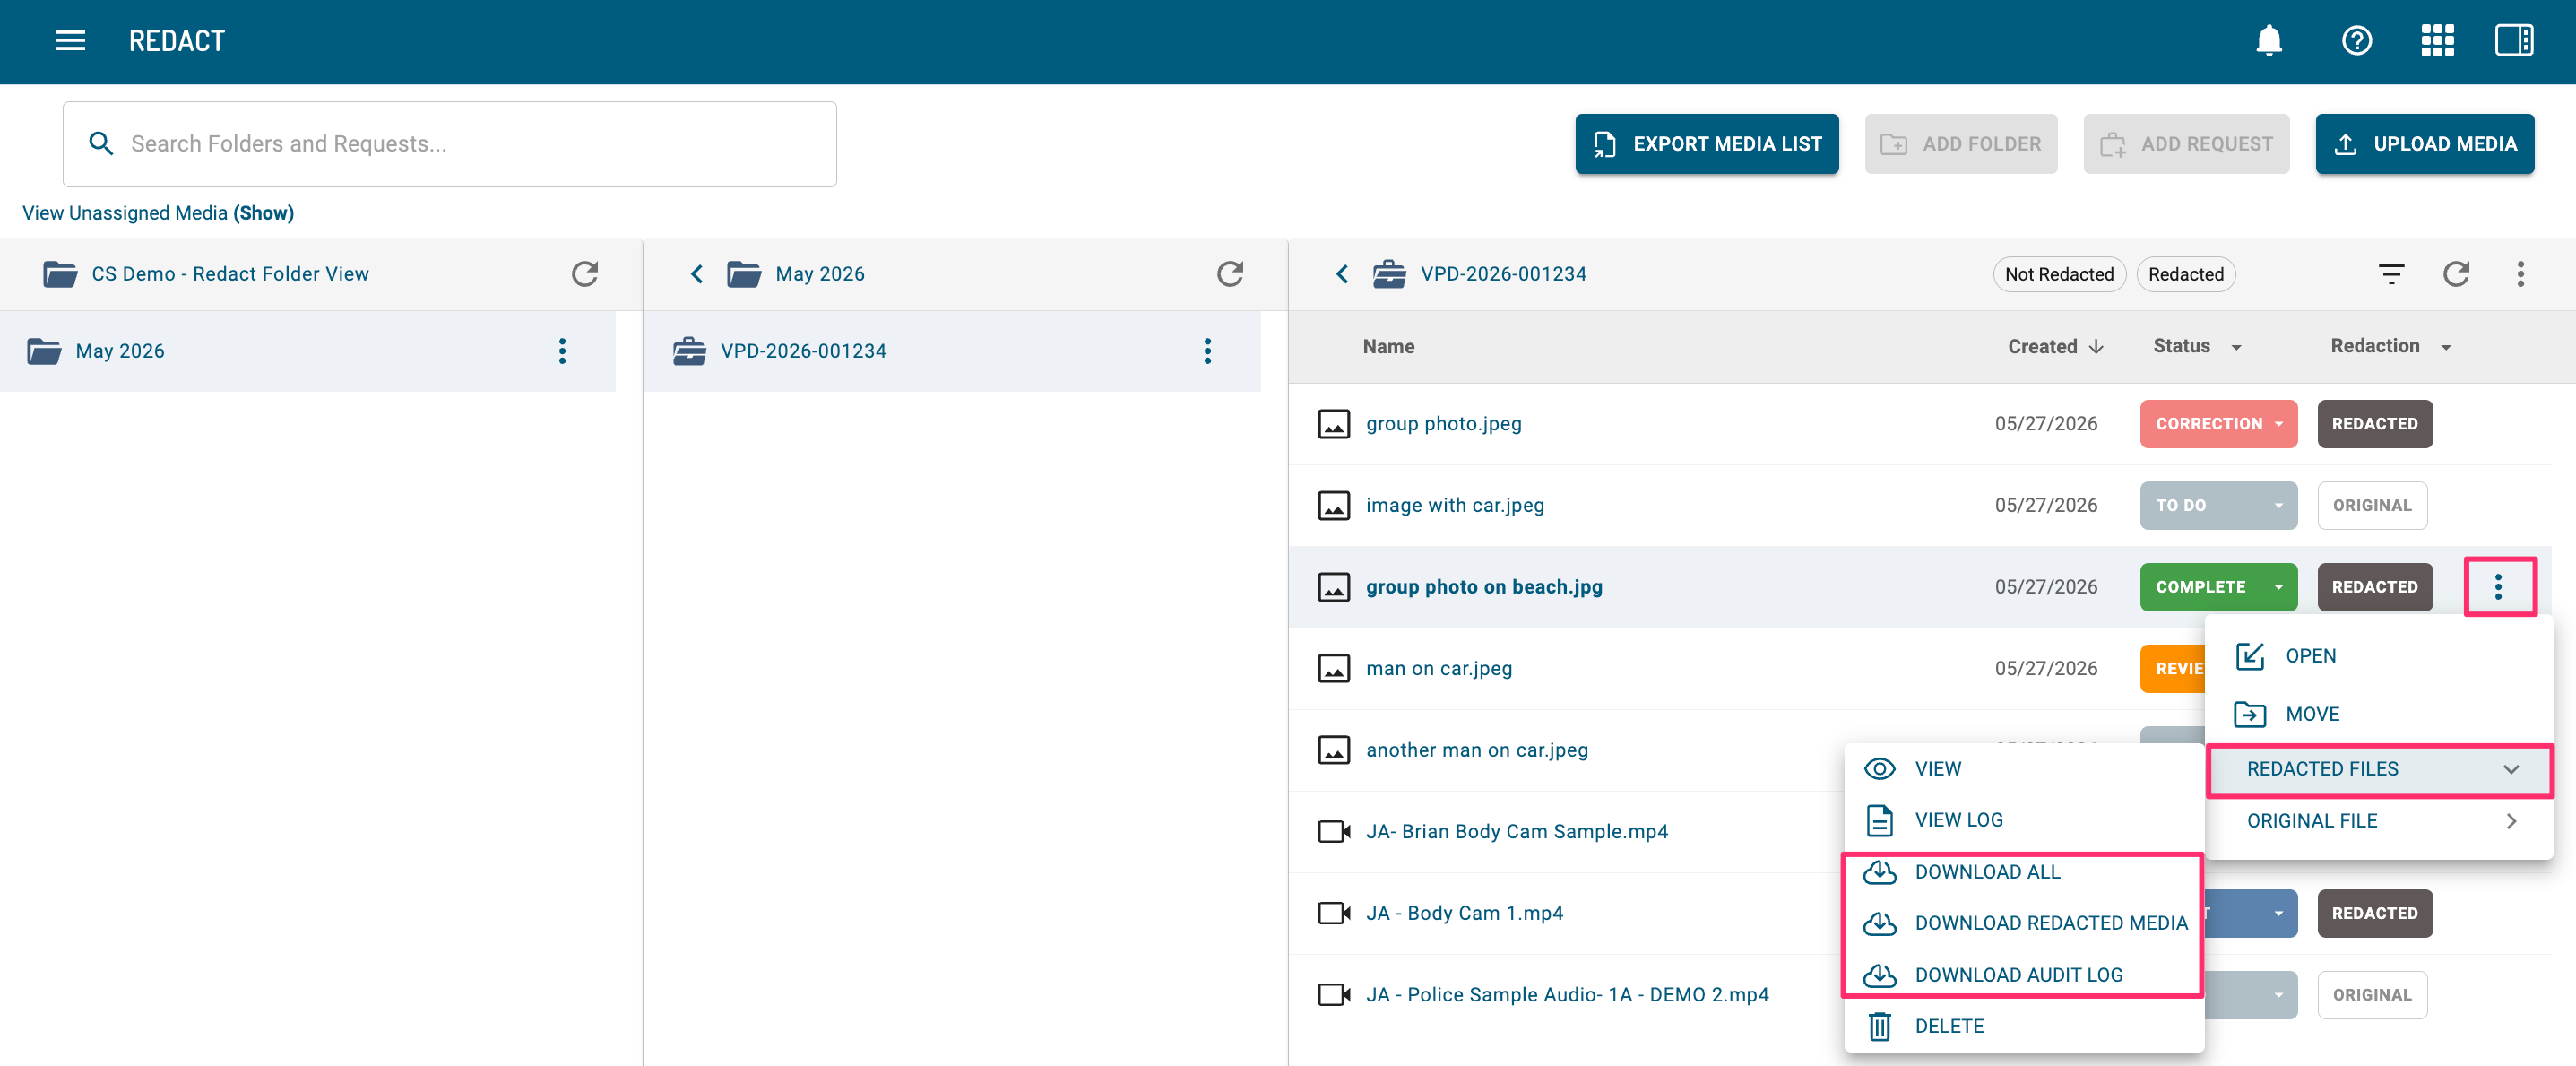The height and width of the screenshot is (1066, 2576).
Task: Open the apps grid launcher
Action: coord(2437,41)
